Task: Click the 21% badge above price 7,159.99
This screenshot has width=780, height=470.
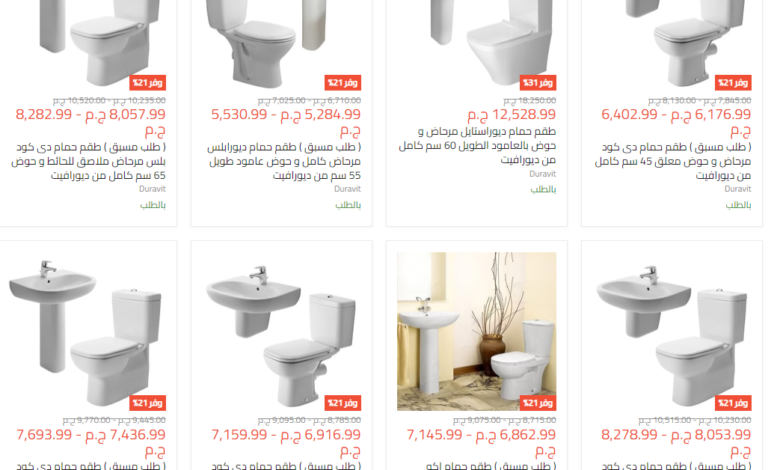Action: click(x=343, y=403)
